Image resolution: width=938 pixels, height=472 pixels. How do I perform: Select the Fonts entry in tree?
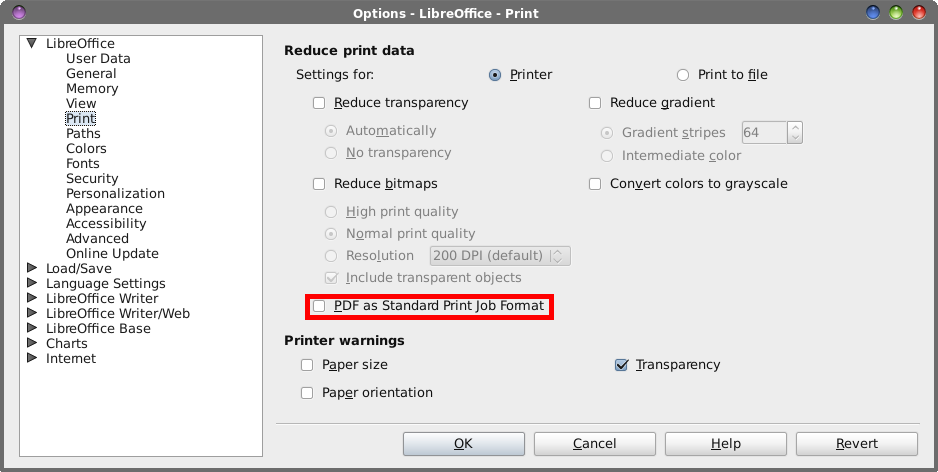83,163
